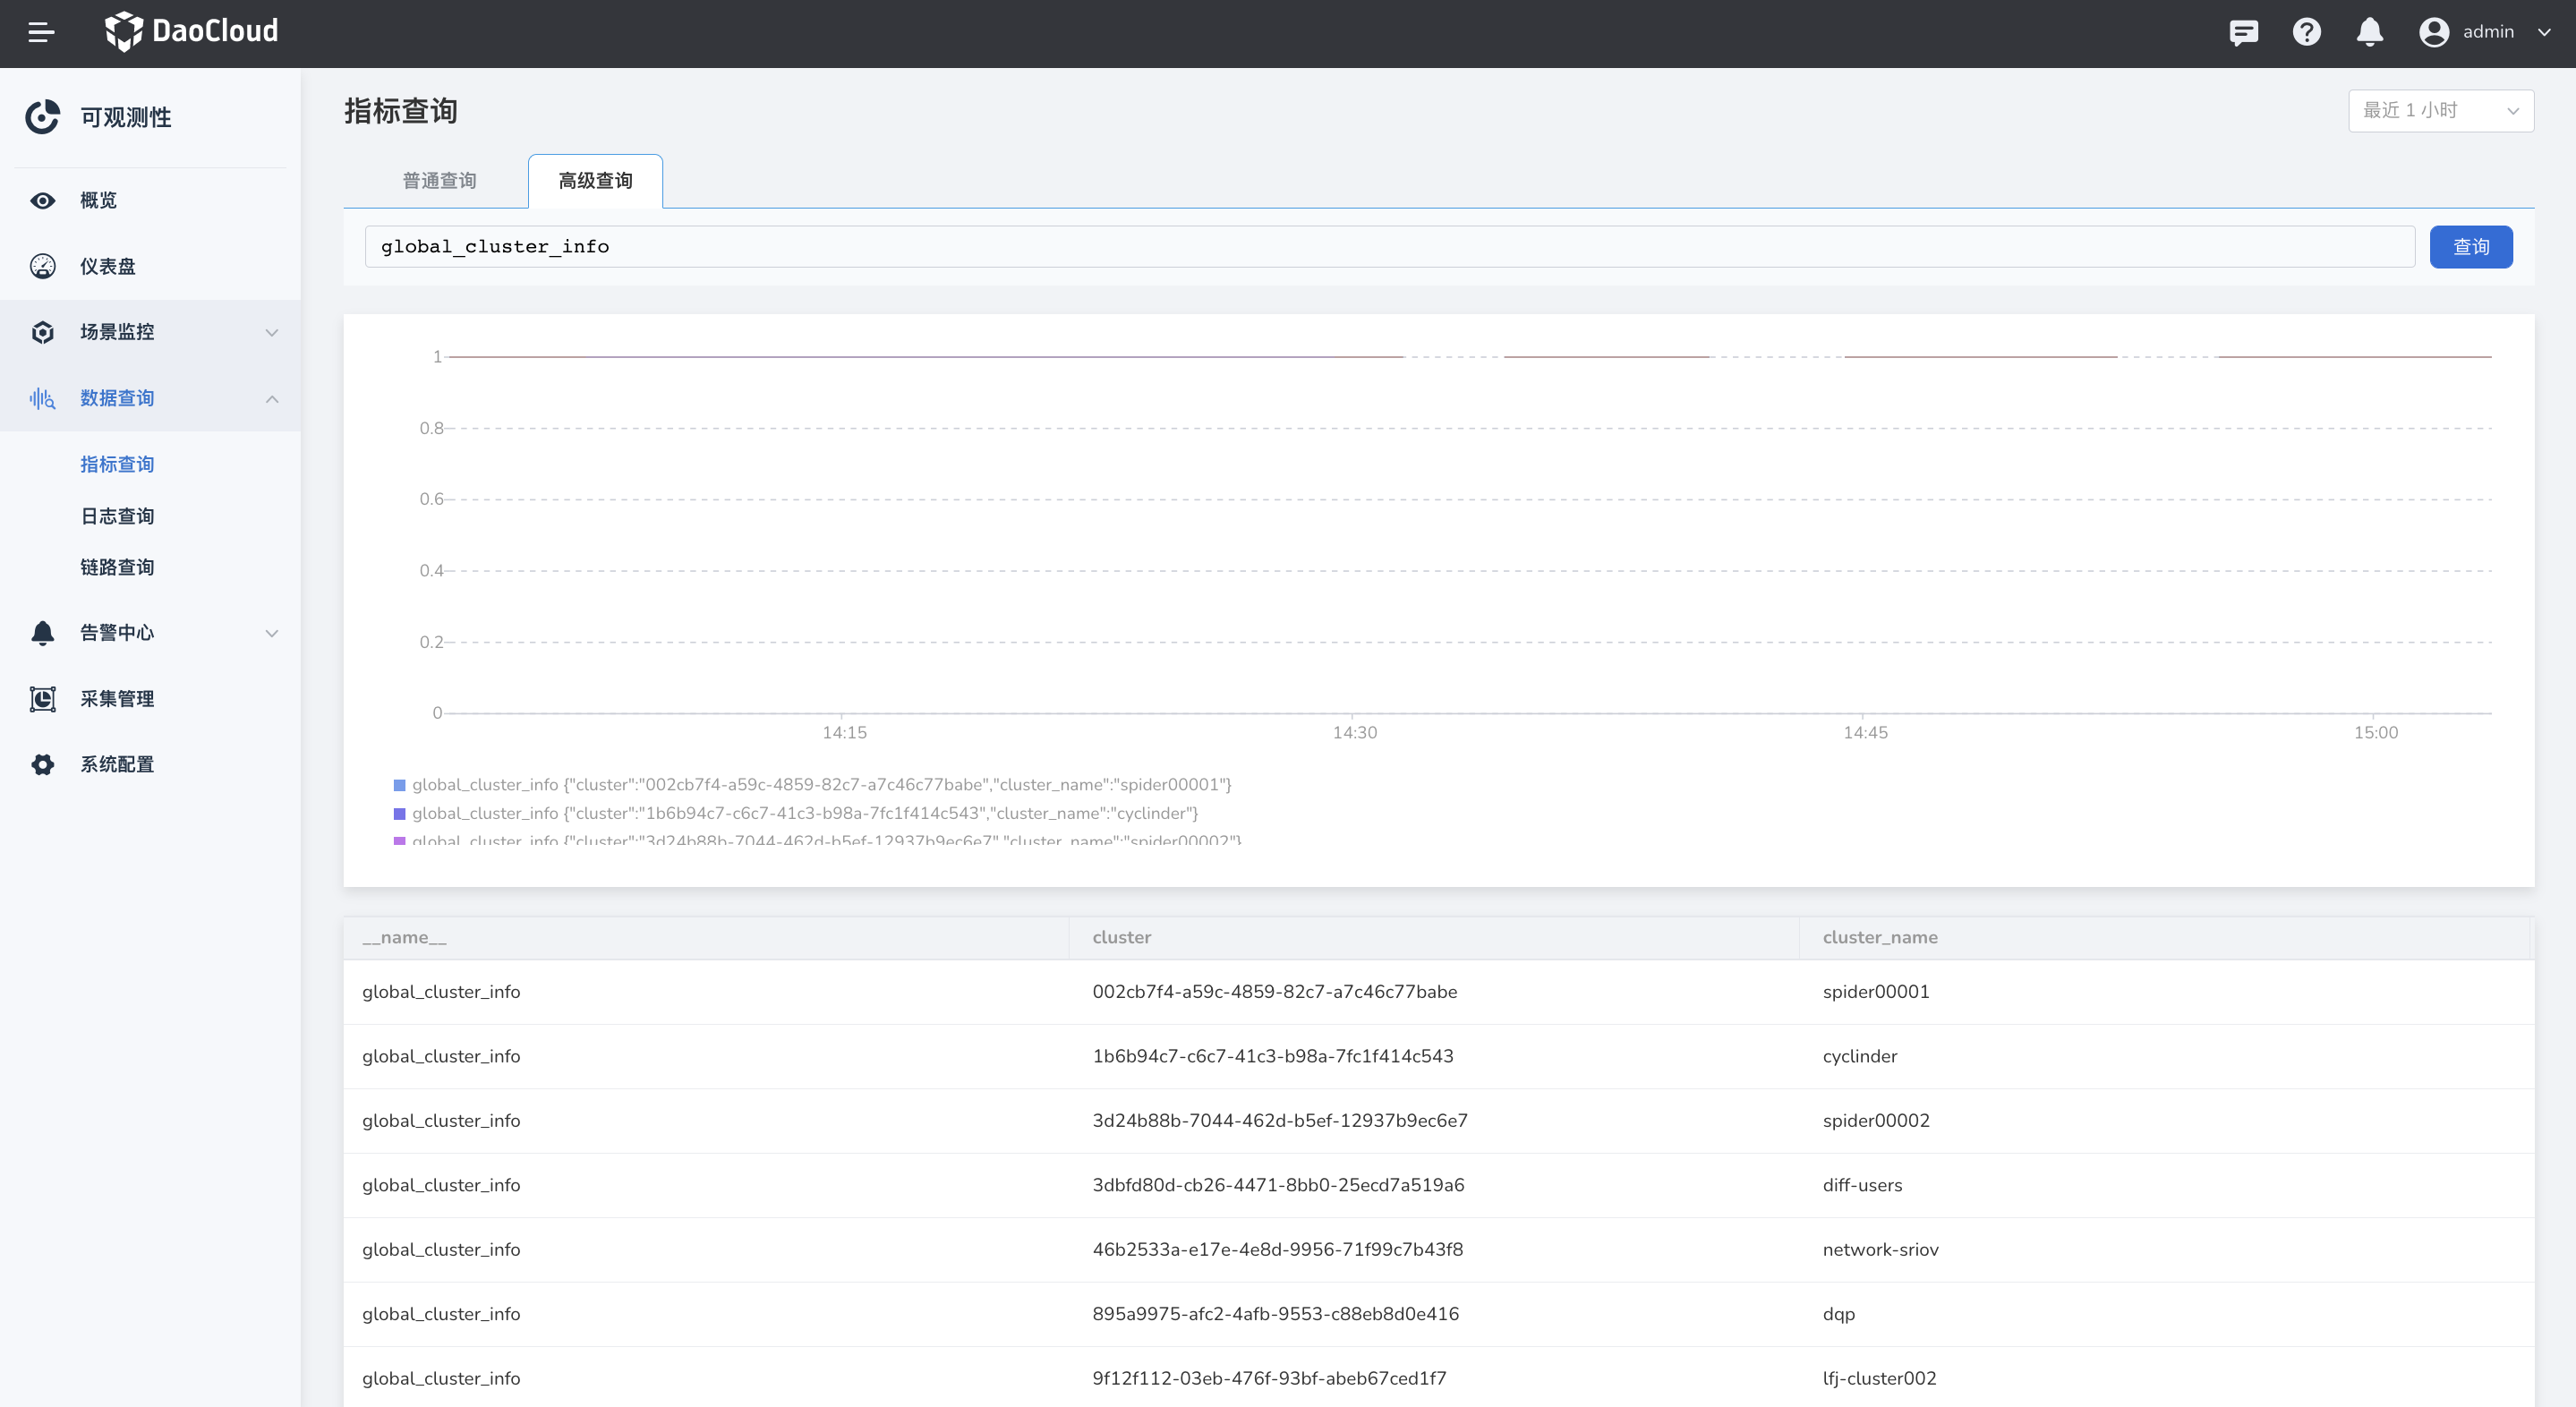Open 仪表盘 in the sidebar
The image size is (2576, 1407).
tap(108, 266)
